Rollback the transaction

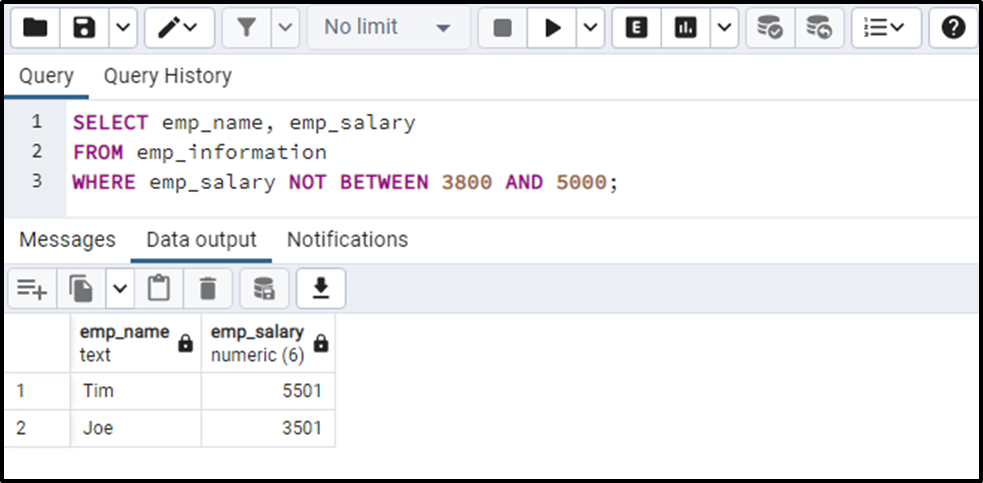pyautogui.click(x=819, y=28)
